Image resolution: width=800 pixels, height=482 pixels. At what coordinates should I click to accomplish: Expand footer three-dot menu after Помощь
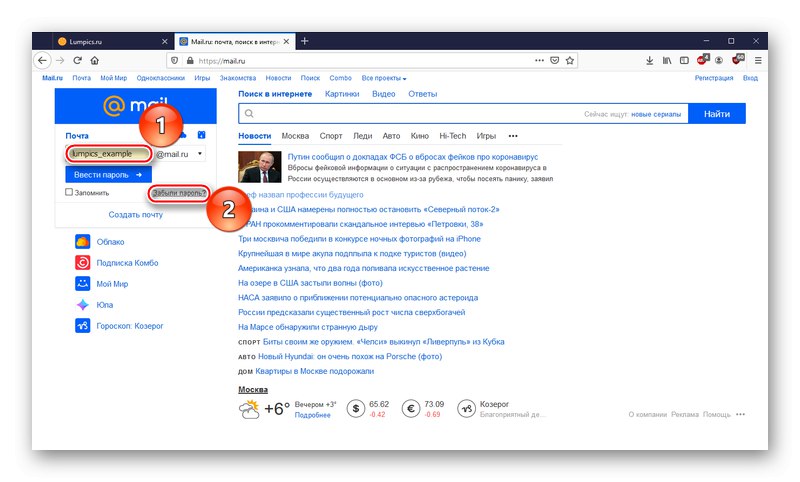click(x=740, y=414)
